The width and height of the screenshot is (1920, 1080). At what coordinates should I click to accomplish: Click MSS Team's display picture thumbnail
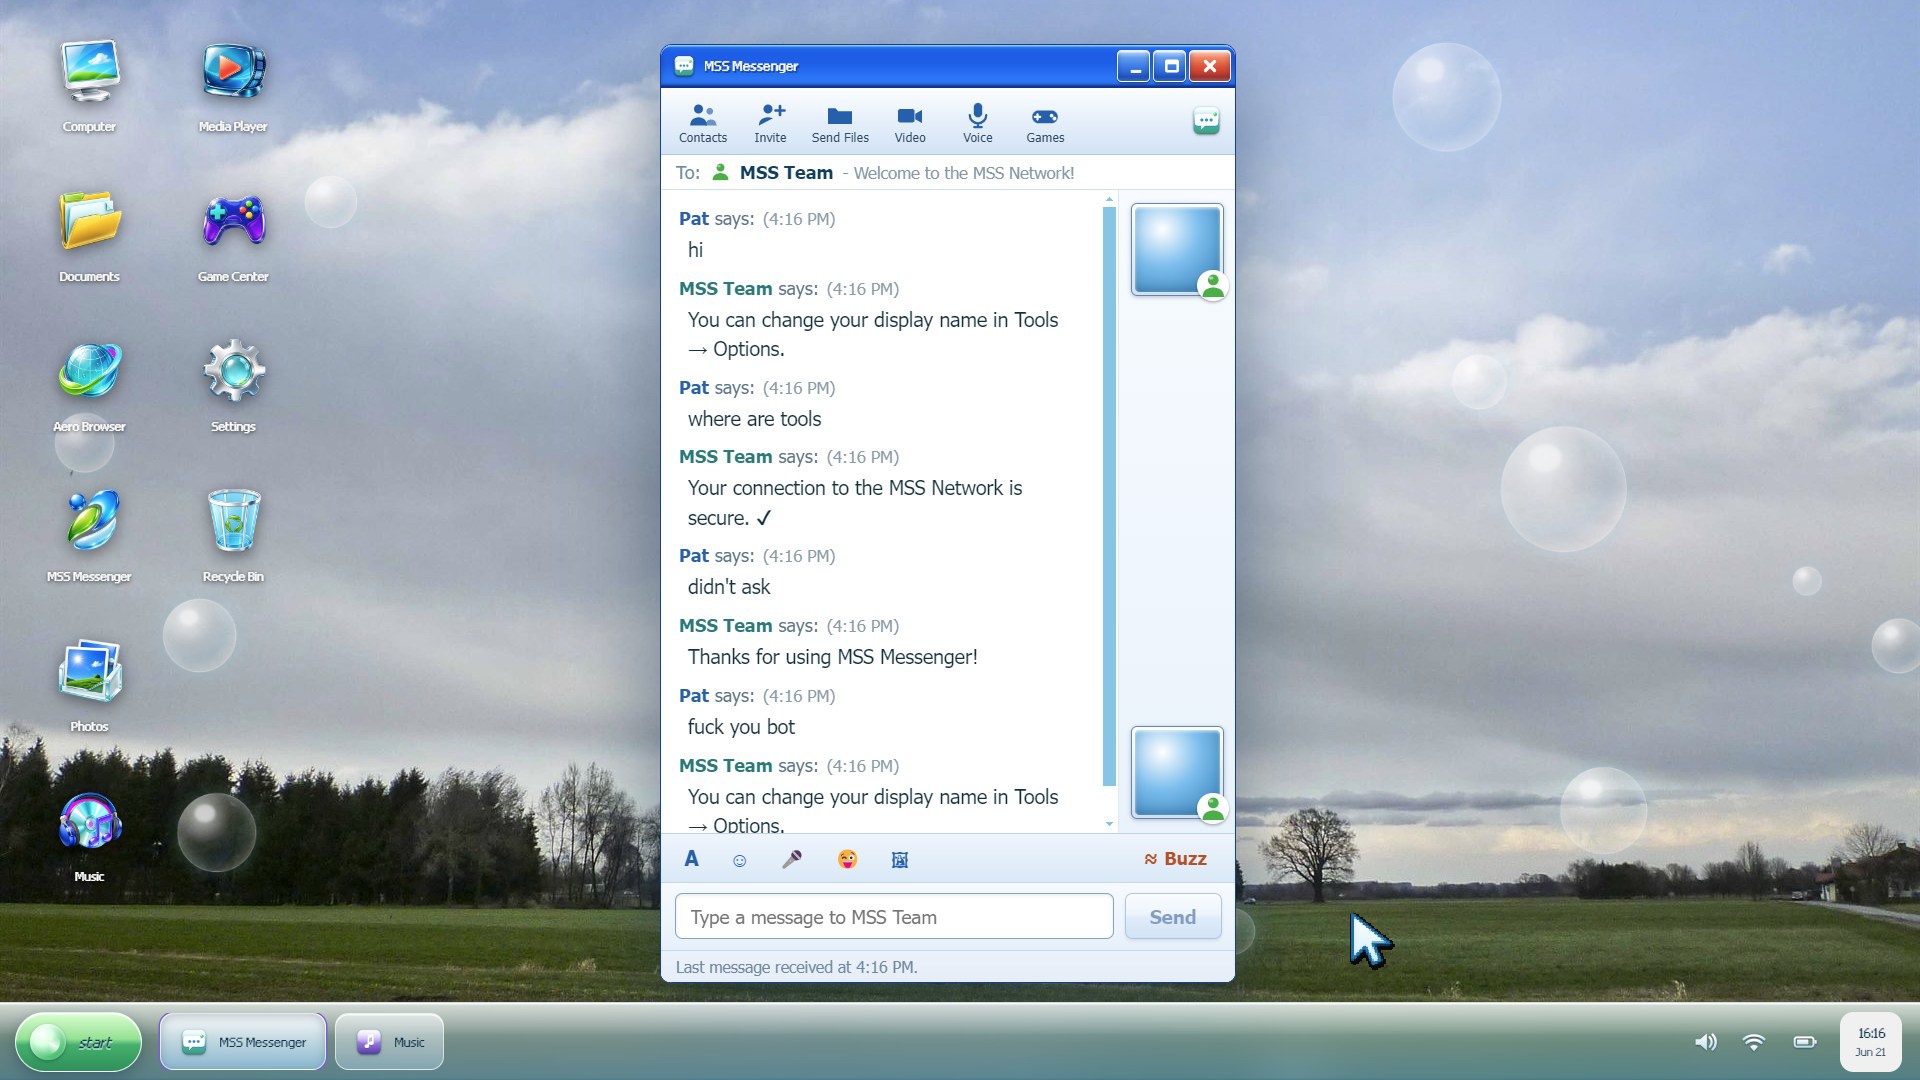[1177, 250]
